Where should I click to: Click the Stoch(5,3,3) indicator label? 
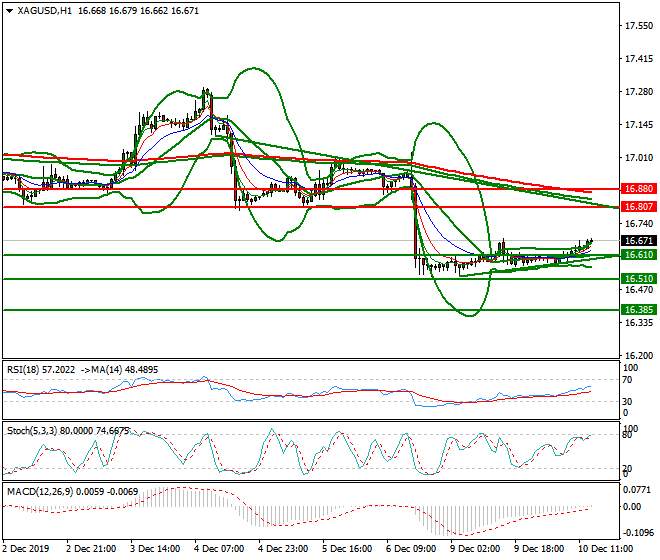click(x=33, y=429)
